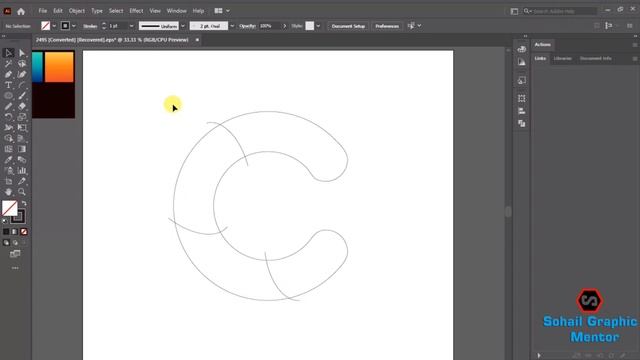
Task: Swap fill and stroke colors
Action: coord(24,203)
